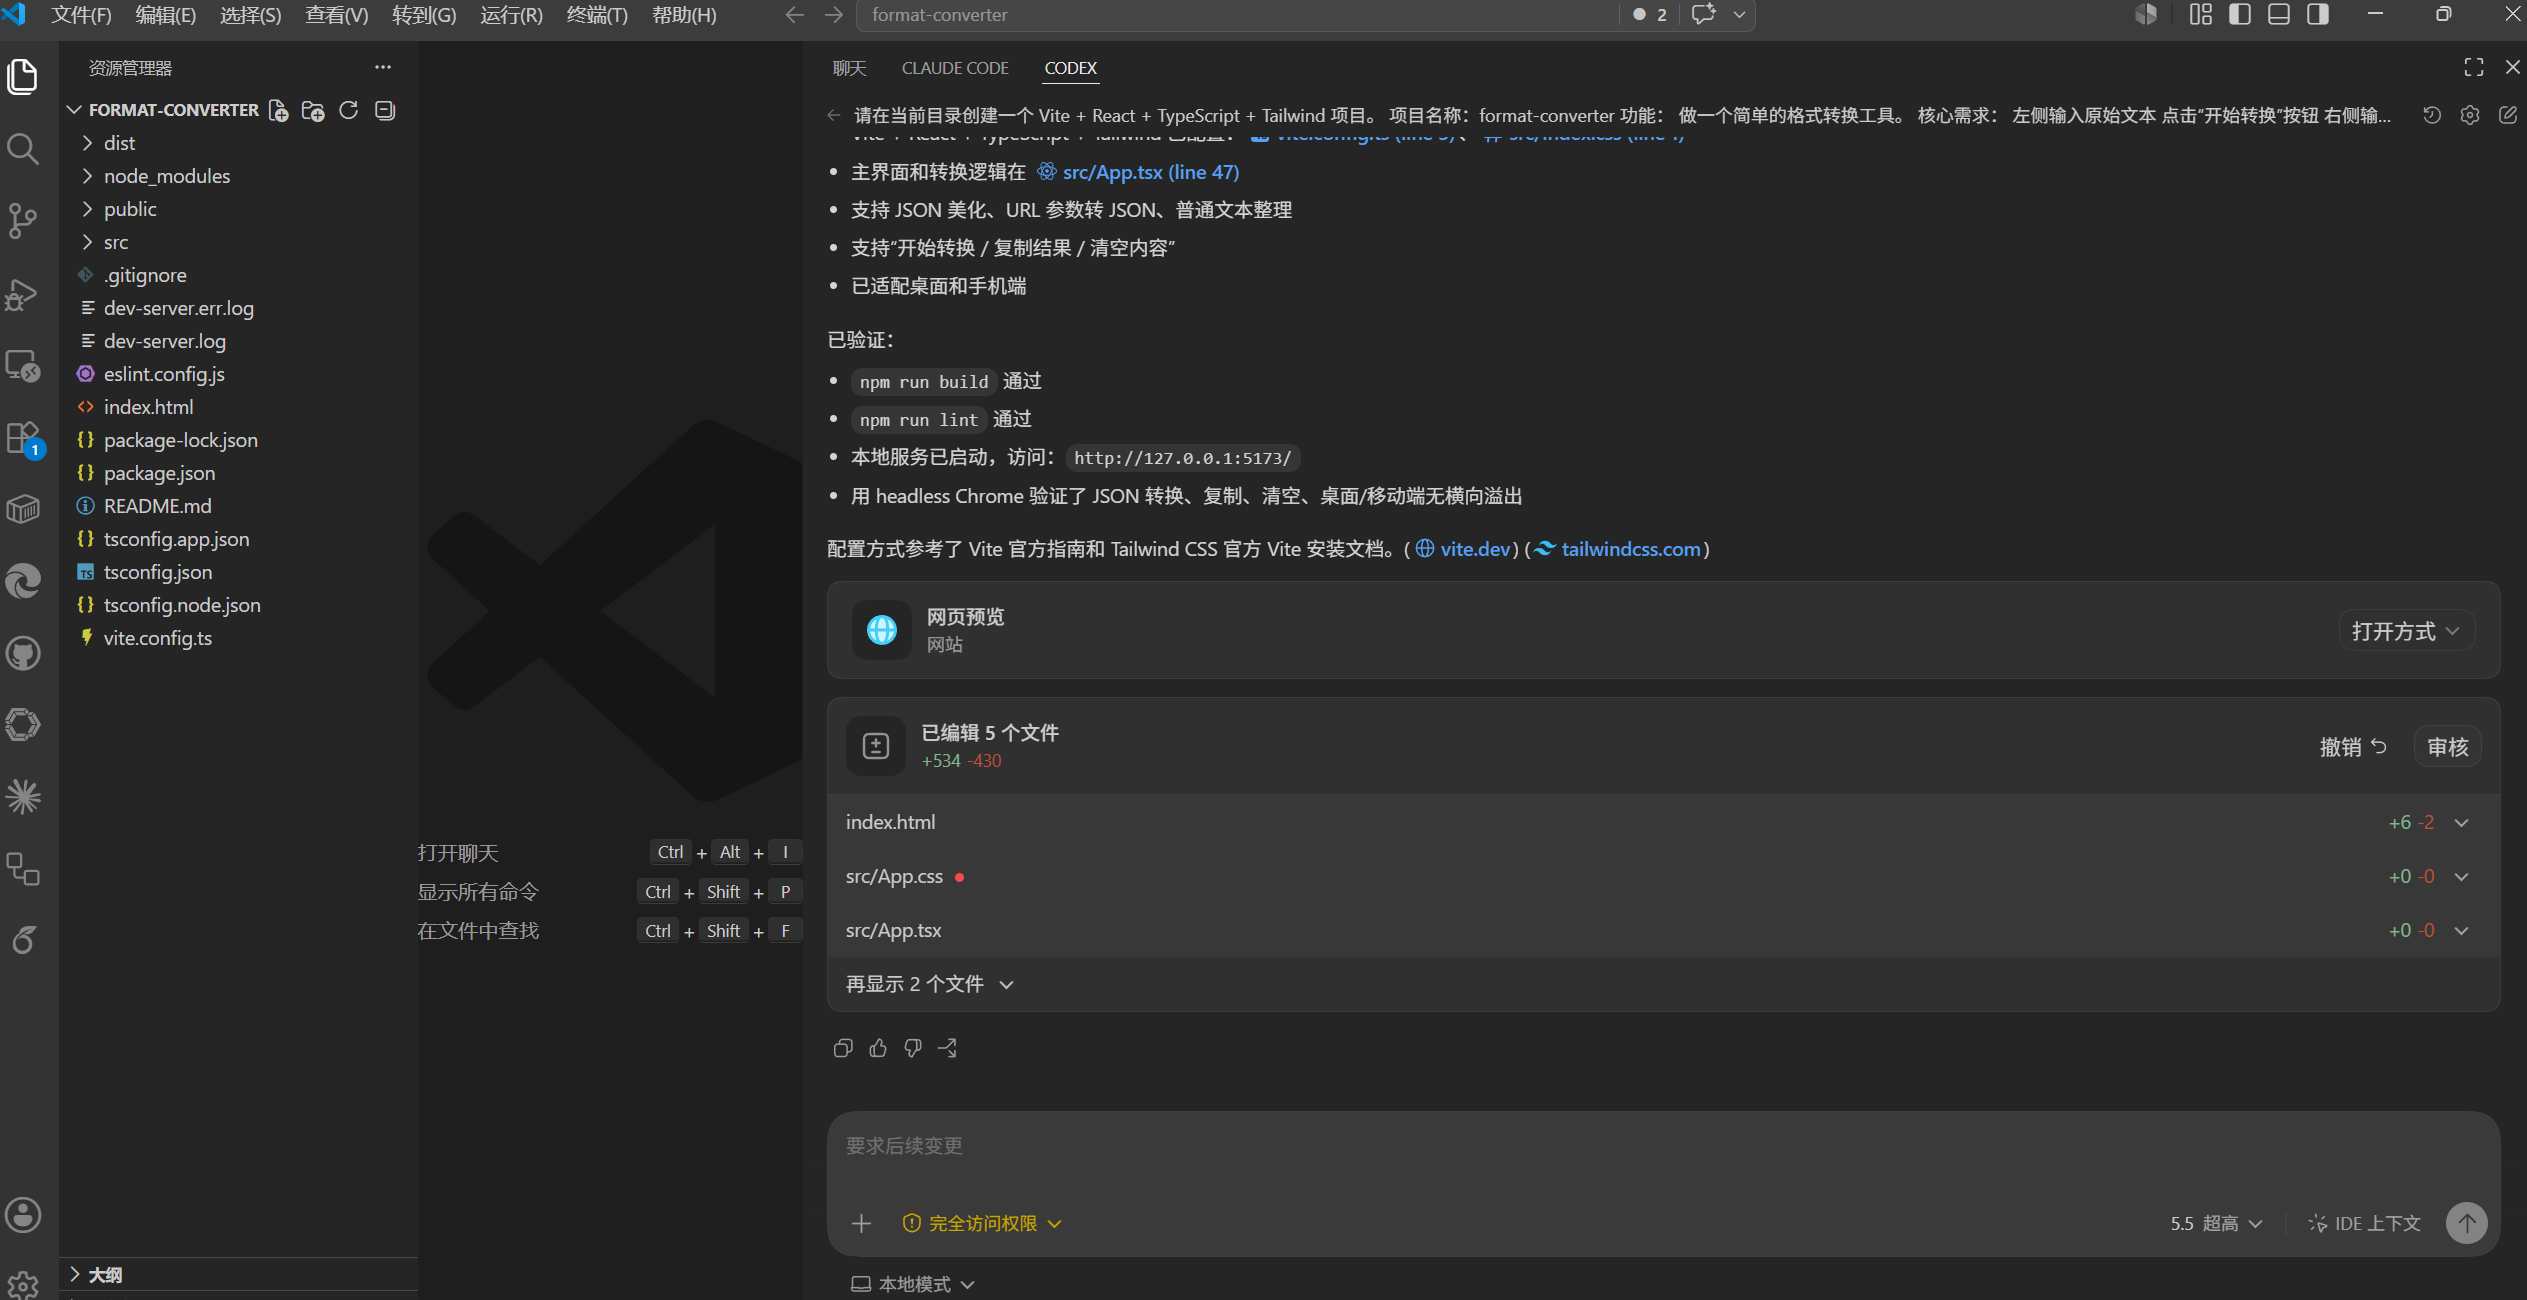
Task: Open Extensions view with badge
Action: coord(23,438)
